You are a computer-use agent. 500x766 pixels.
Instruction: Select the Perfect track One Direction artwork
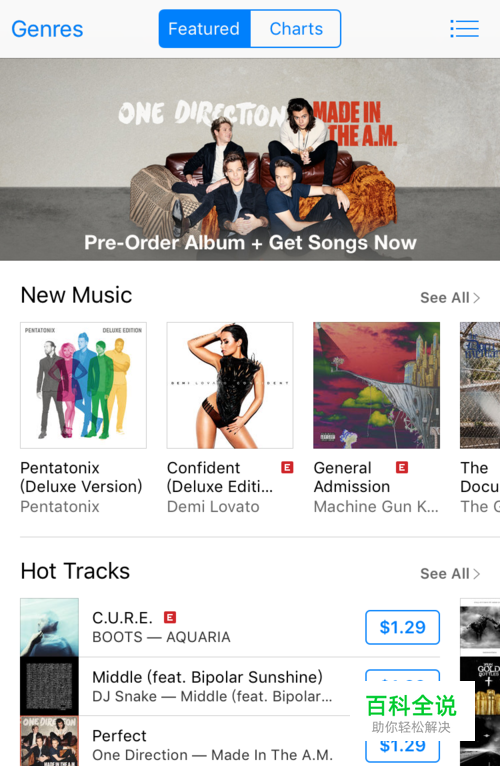[49, 741]
